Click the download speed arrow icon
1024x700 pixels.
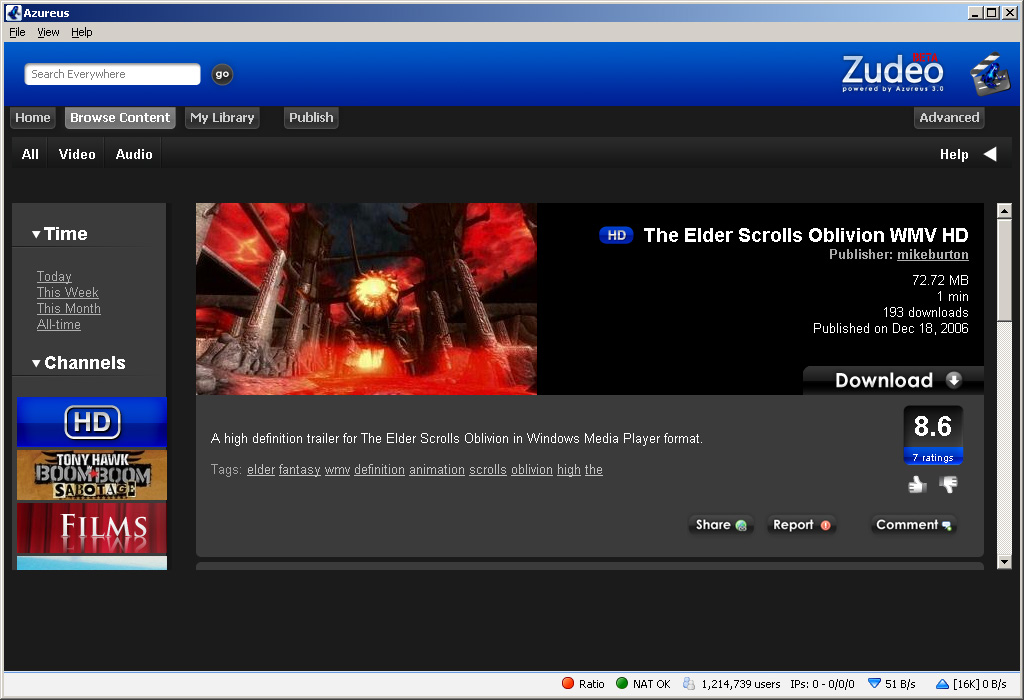point(874,684)
